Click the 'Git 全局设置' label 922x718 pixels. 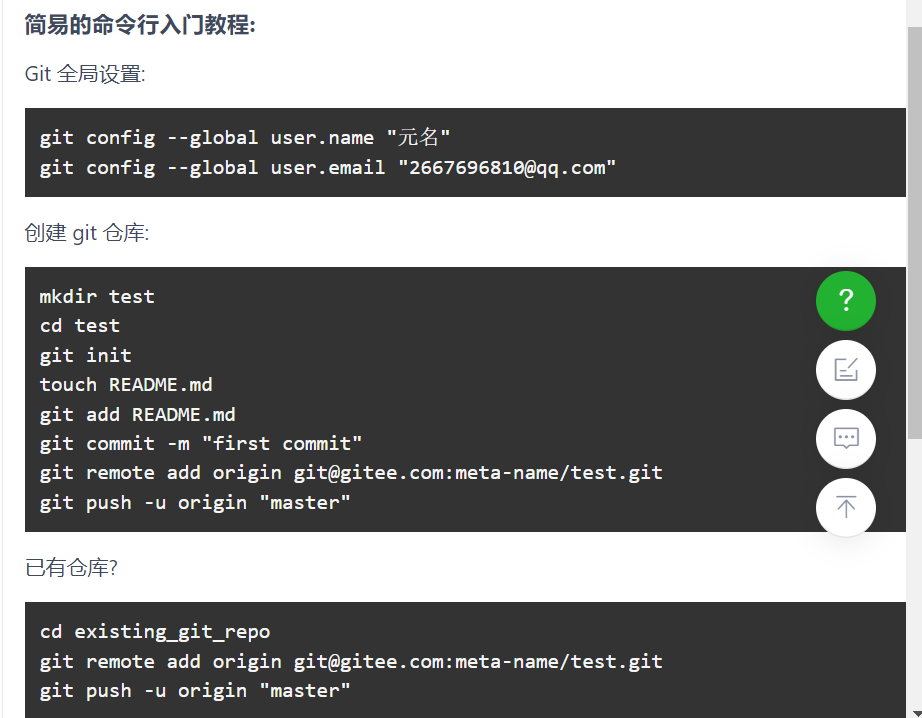coord(85,74)
